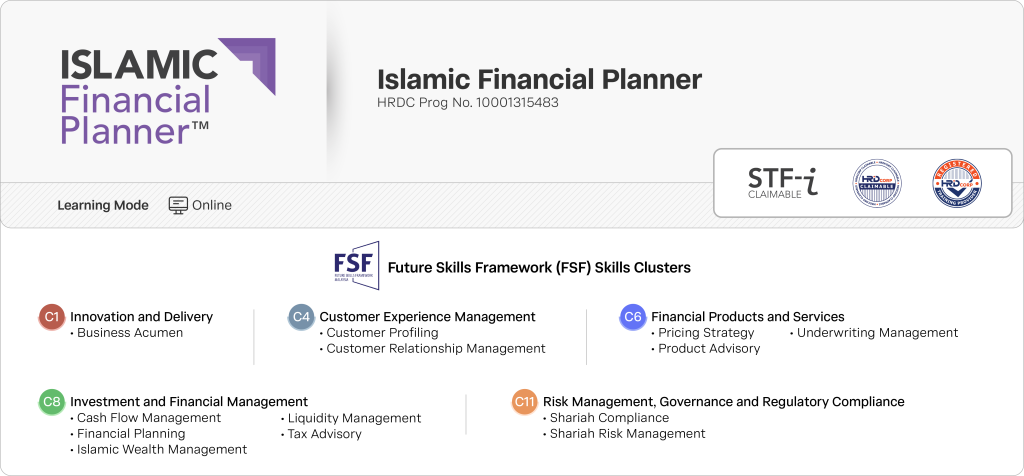Select the red C1 cluster badge
Viewport: 1024px width, 476px height.
click(x=52, y=317)
